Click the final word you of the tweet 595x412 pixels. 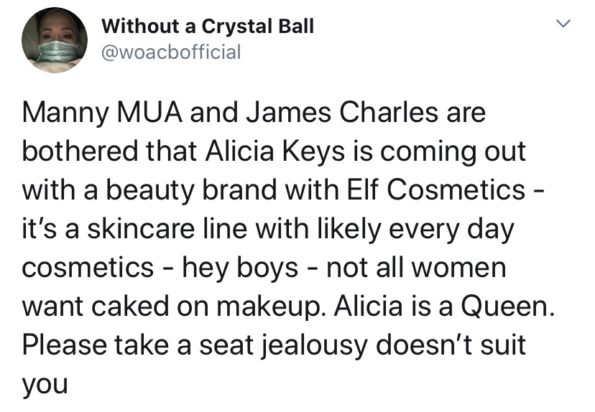click(45, 386)
